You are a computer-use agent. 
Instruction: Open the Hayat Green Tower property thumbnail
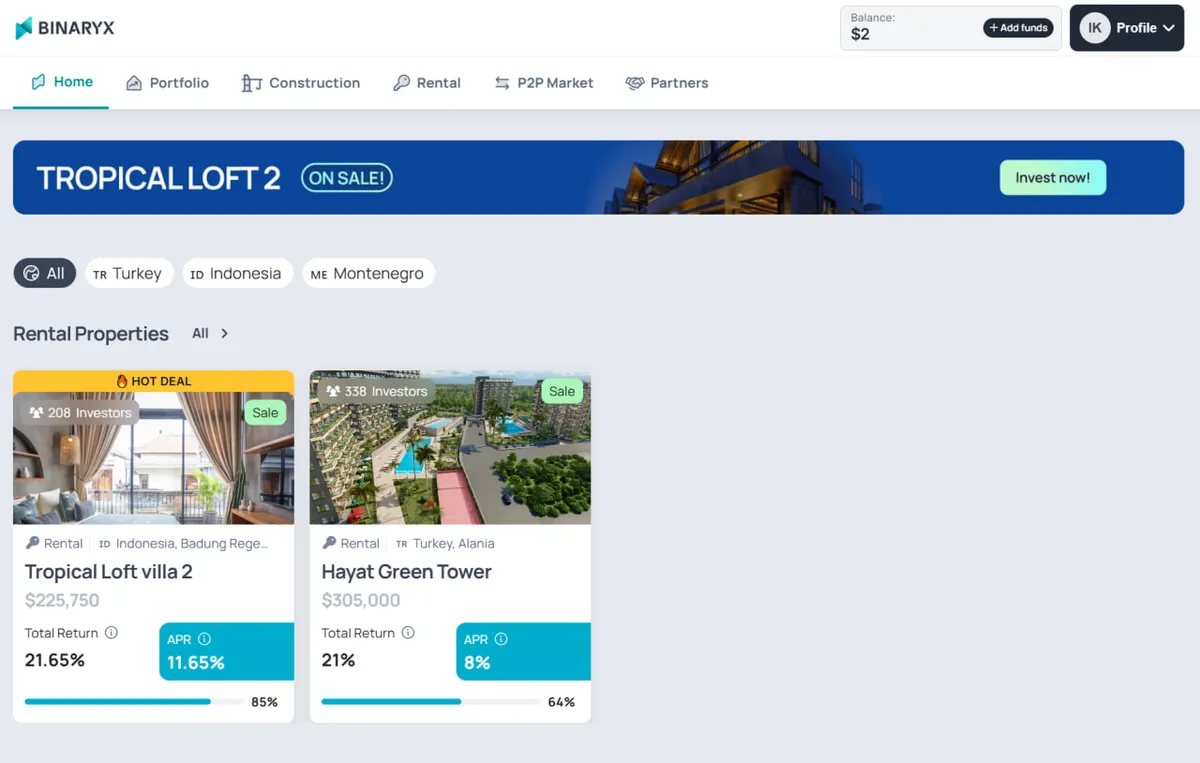coord(450,447)
